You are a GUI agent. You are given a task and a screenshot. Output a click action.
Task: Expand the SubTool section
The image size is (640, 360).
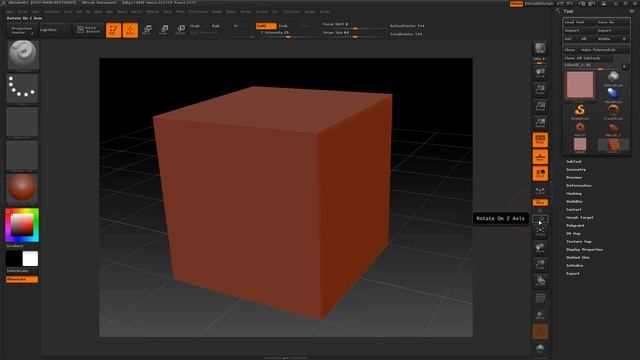click(x=573, y=162)
